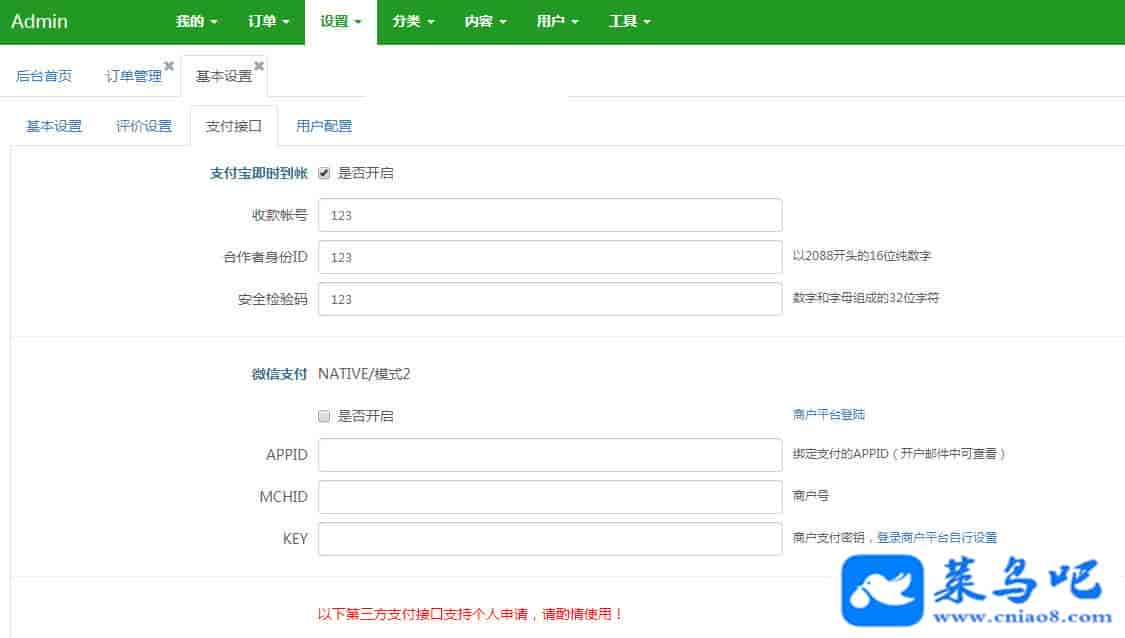
Task: Switch to the 后台首页 tab
Action: 44,76
